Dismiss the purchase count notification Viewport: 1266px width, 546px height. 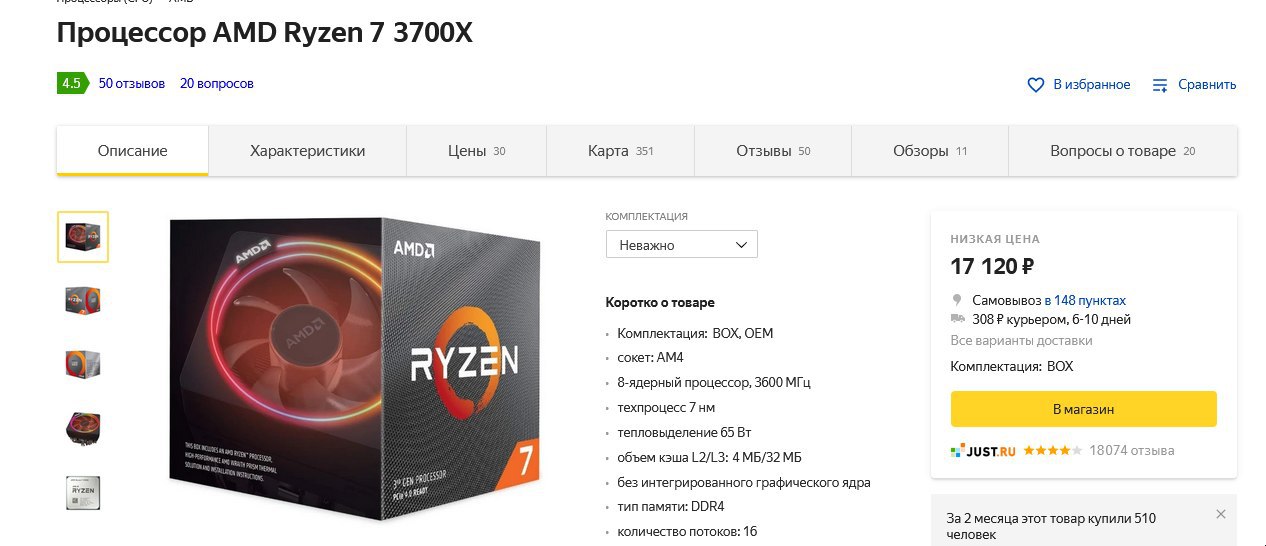pos(1220,514)
